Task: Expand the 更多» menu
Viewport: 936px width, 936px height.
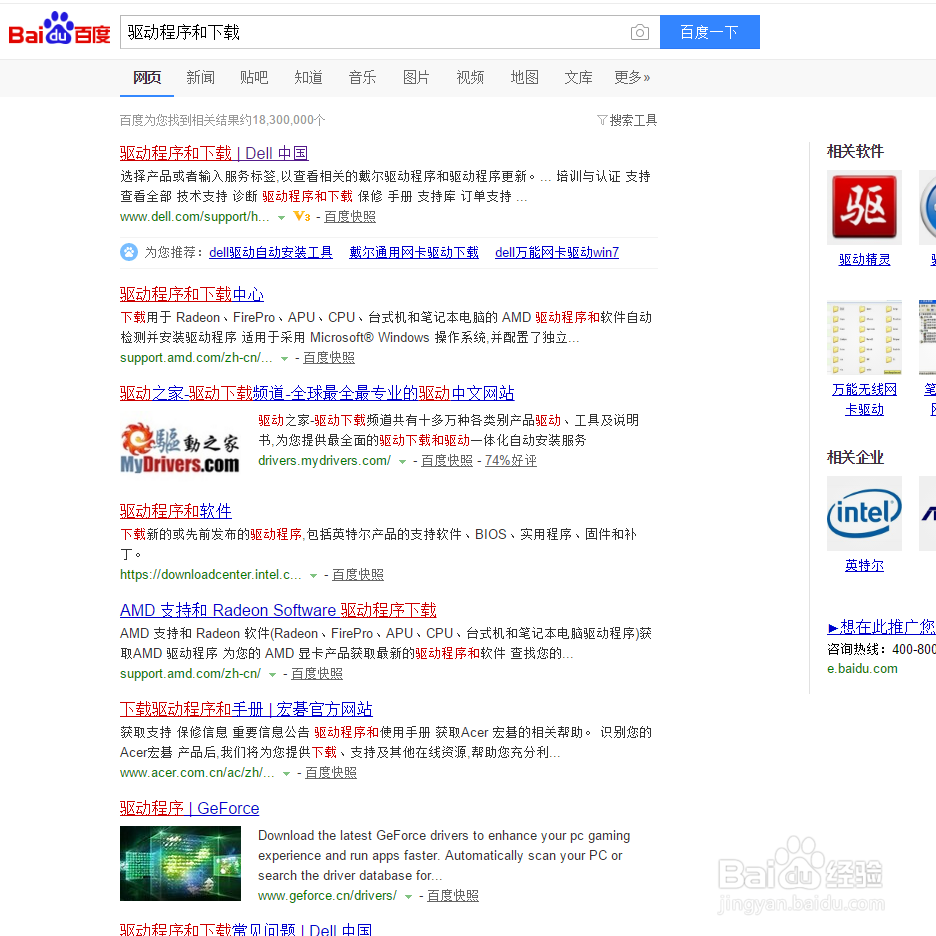Action: click(632, 78)
